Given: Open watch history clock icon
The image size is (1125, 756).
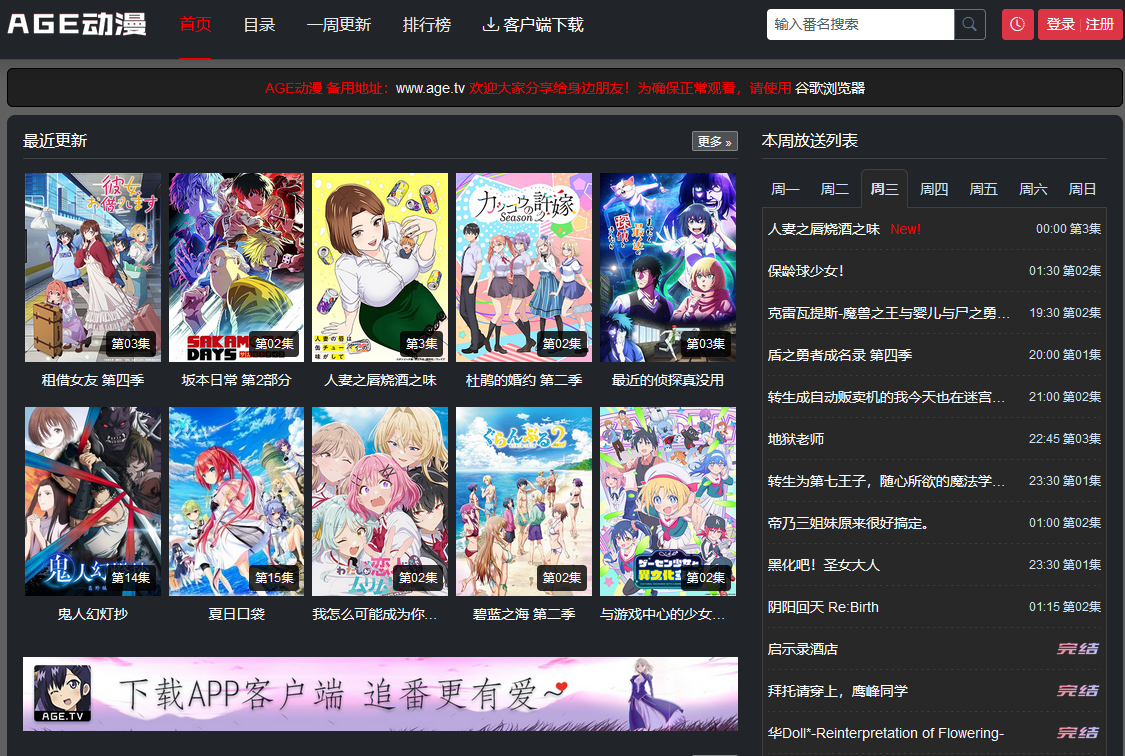Looking at the screenshot, I should pos(1017,24).
